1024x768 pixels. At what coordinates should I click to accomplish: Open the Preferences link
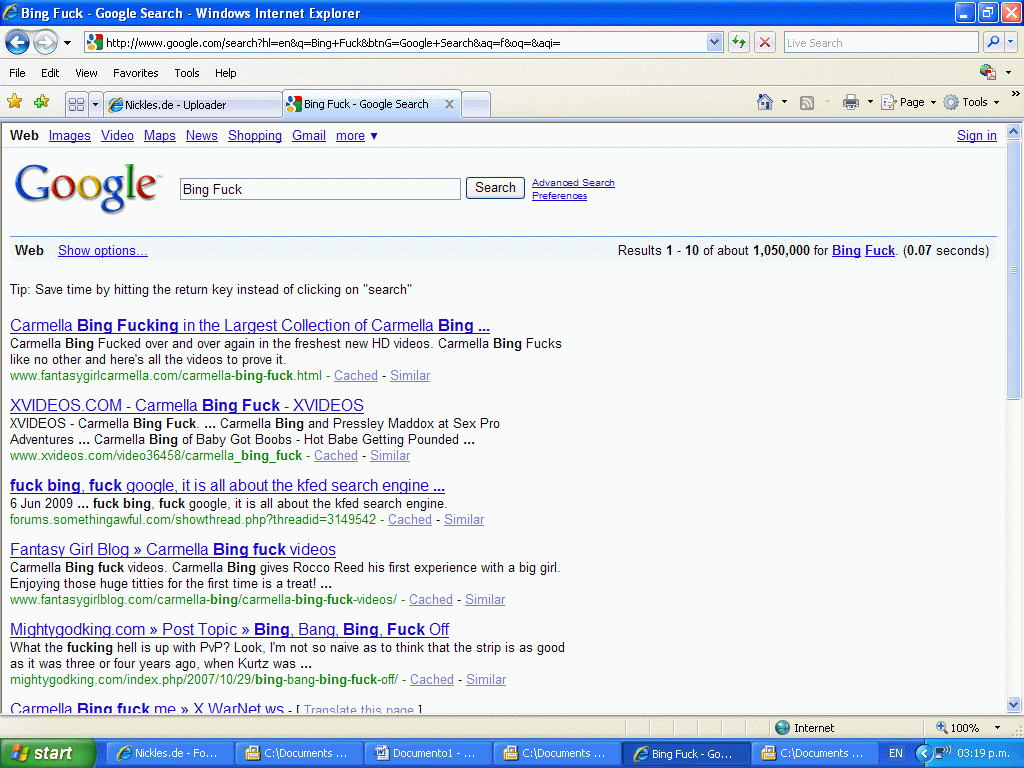[559, 196]
